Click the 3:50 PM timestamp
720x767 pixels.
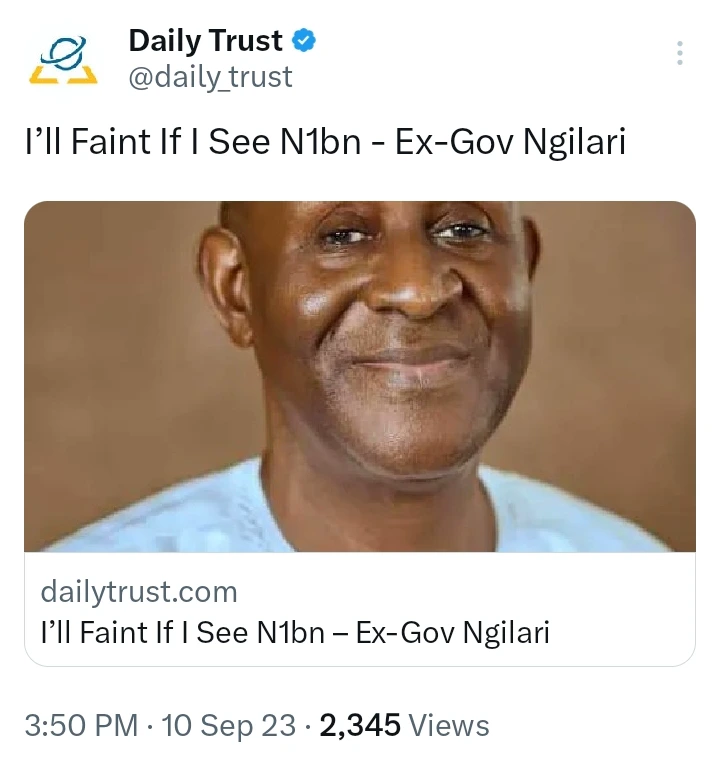point(80,725)
